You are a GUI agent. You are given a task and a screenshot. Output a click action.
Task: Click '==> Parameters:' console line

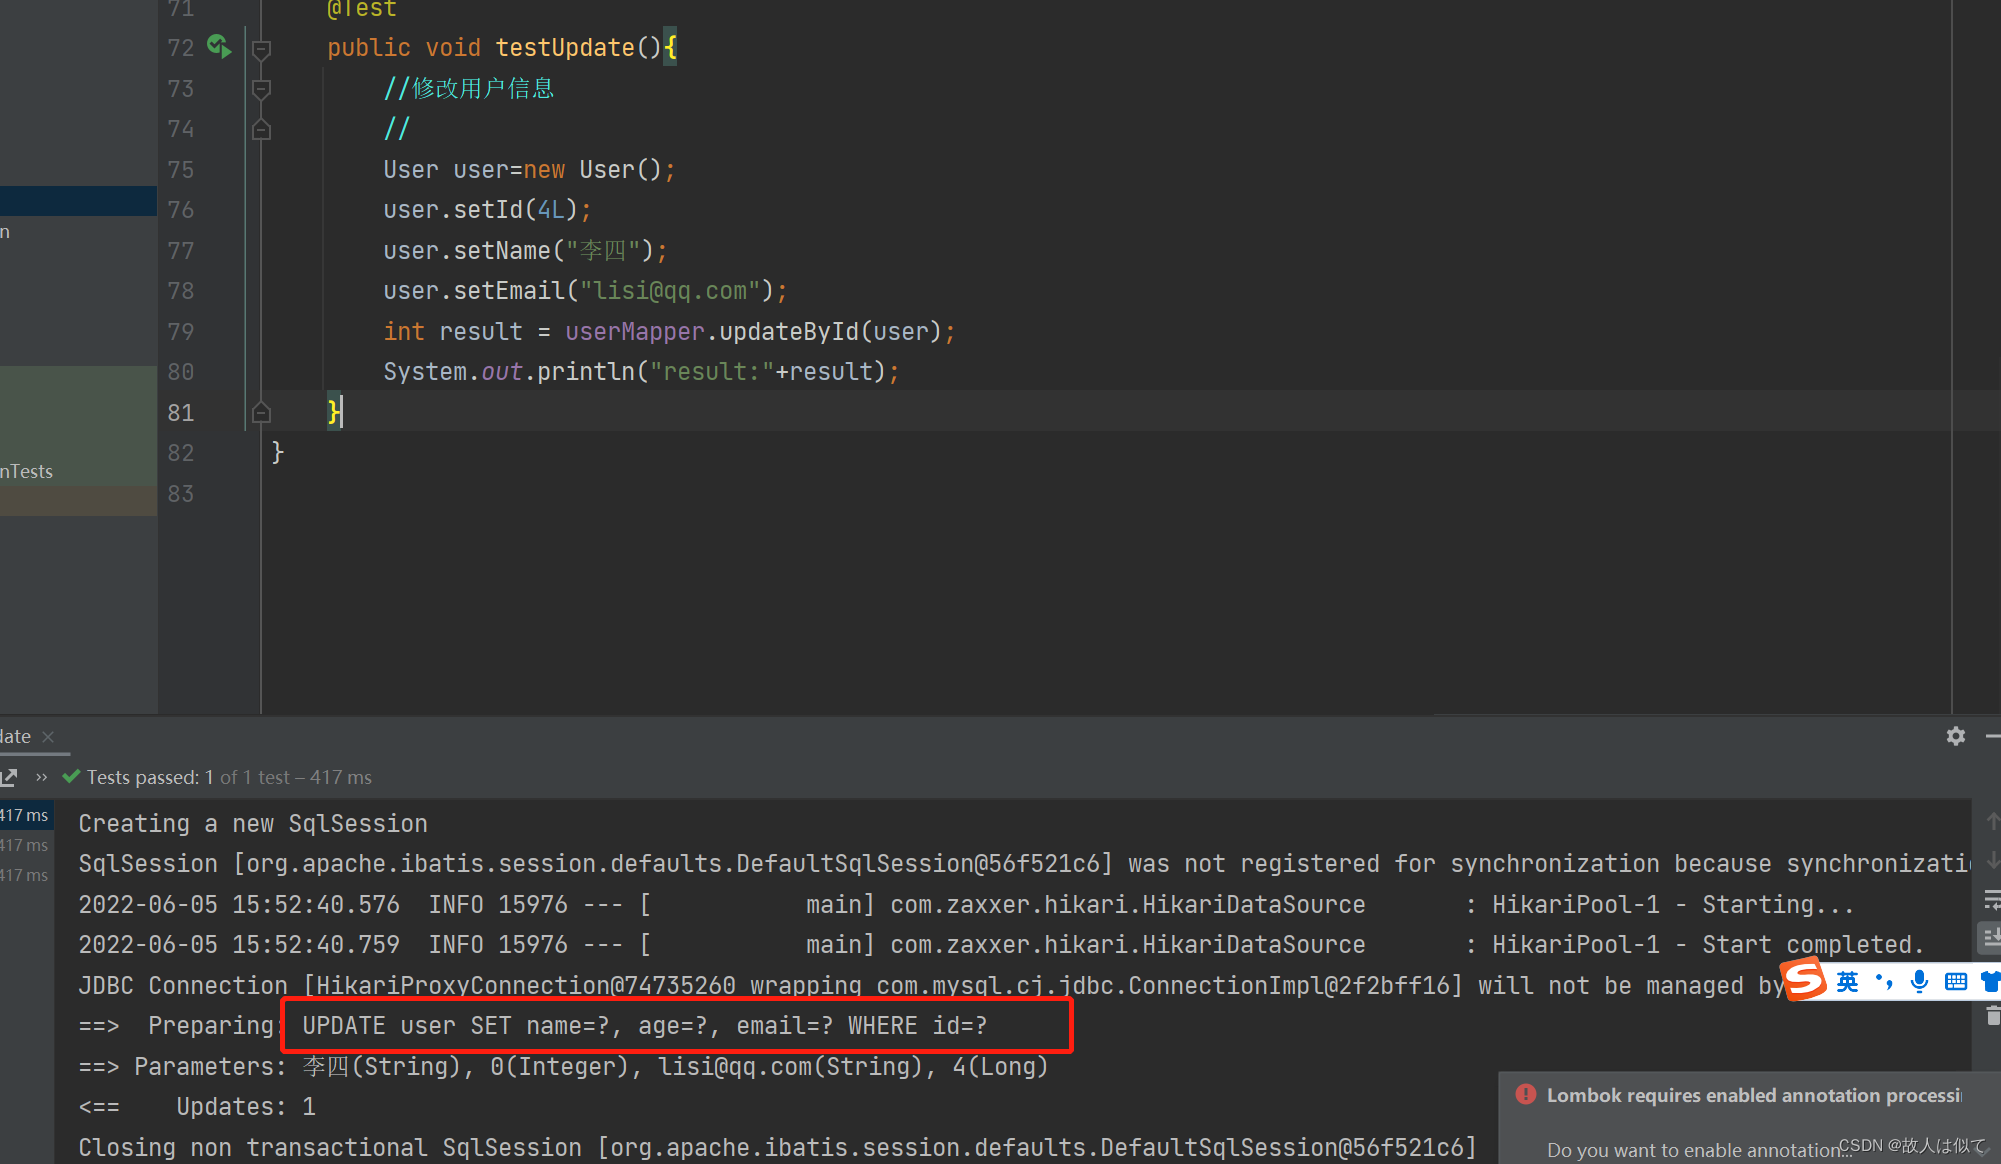tap(563, 1067)
